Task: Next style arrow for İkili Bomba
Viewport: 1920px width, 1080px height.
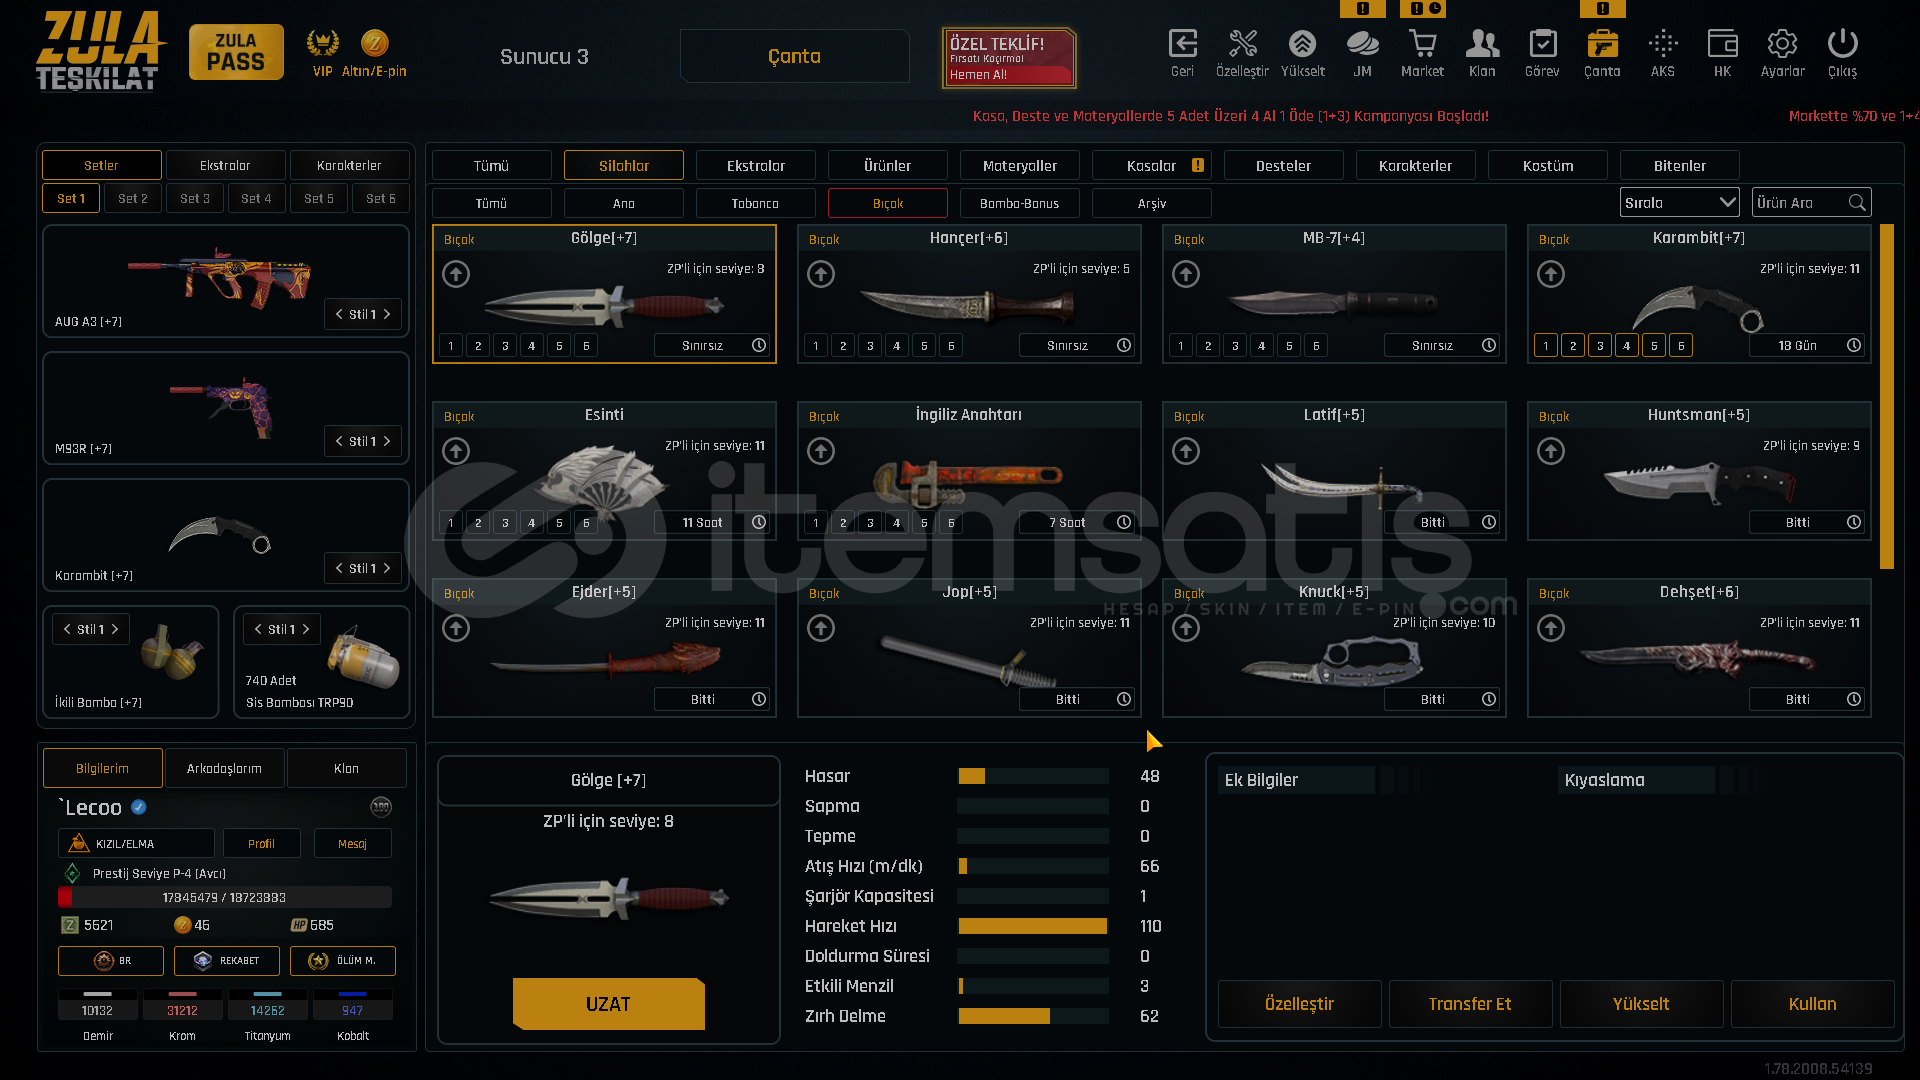Action: [x=116, y=629]
